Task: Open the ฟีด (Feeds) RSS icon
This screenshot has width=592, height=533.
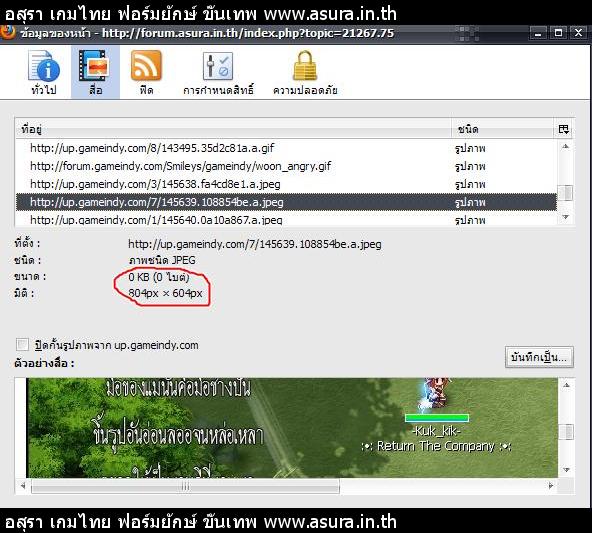Action: pyautogui.click(x=146, y=72)
